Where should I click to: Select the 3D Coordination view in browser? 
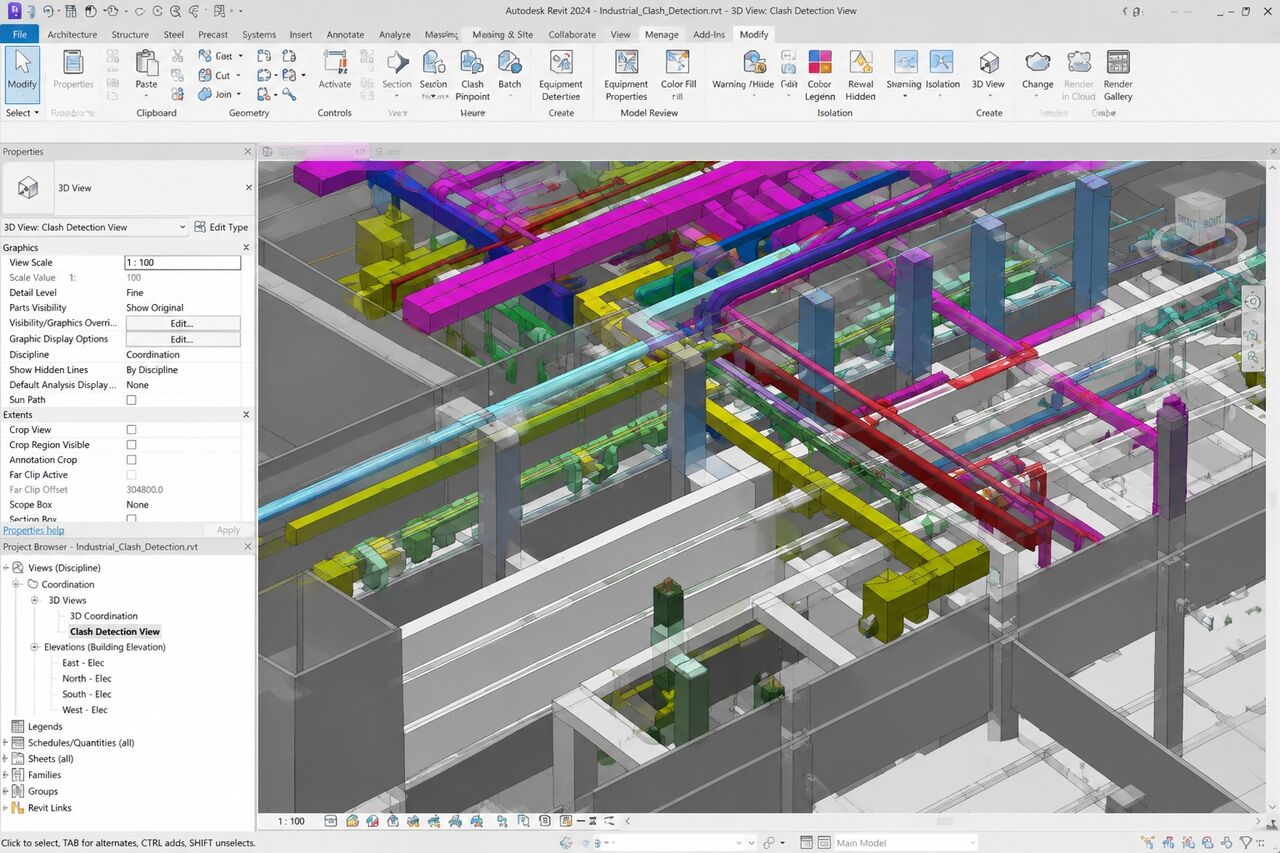pos(104,616)
